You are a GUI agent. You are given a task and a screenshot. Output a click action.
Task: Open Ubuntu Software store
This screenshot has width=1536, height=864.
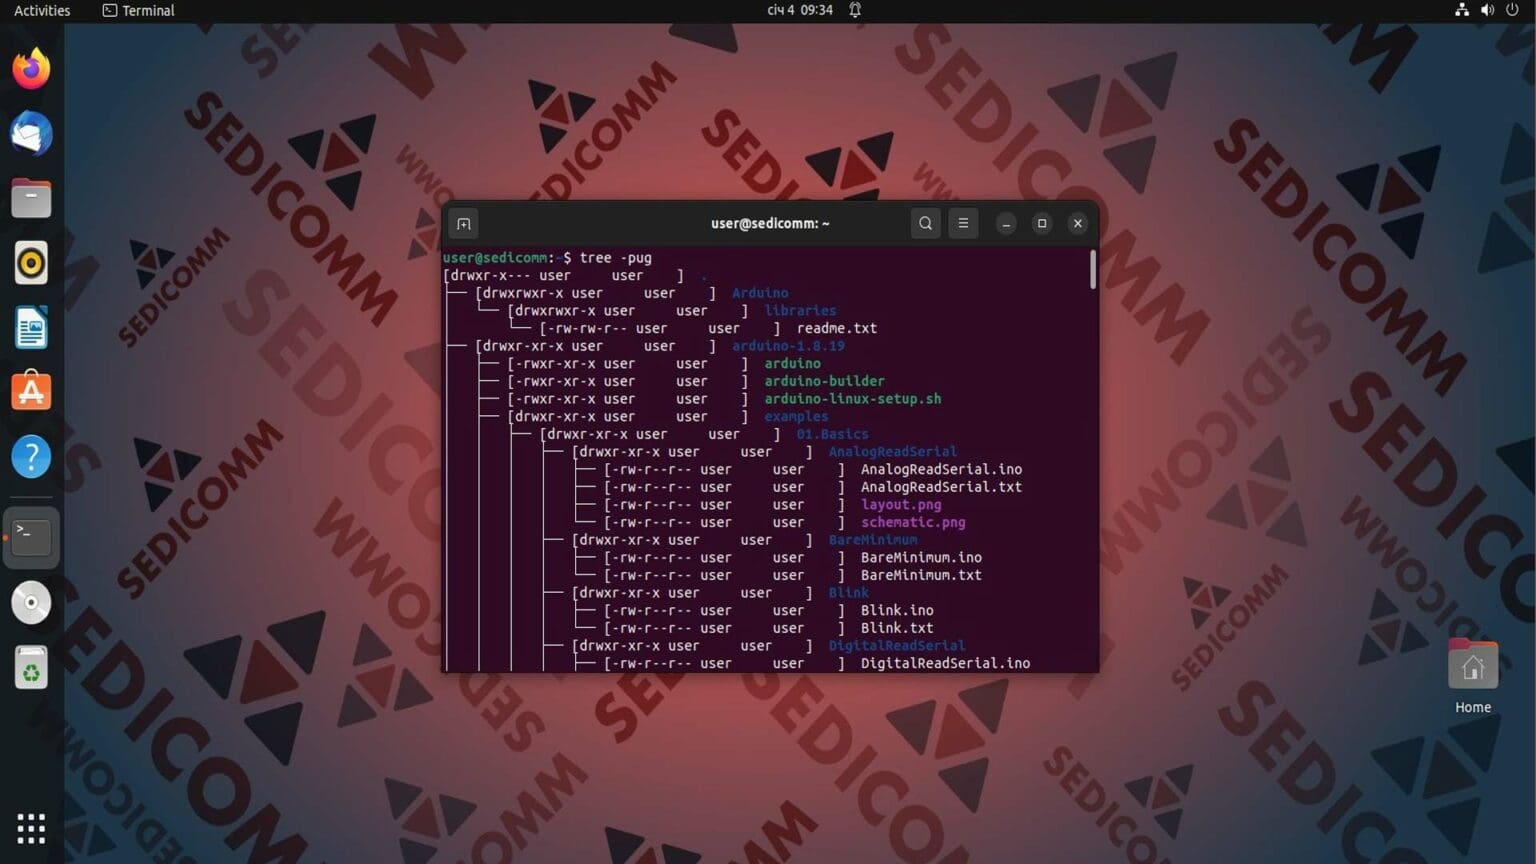point(31,392)
